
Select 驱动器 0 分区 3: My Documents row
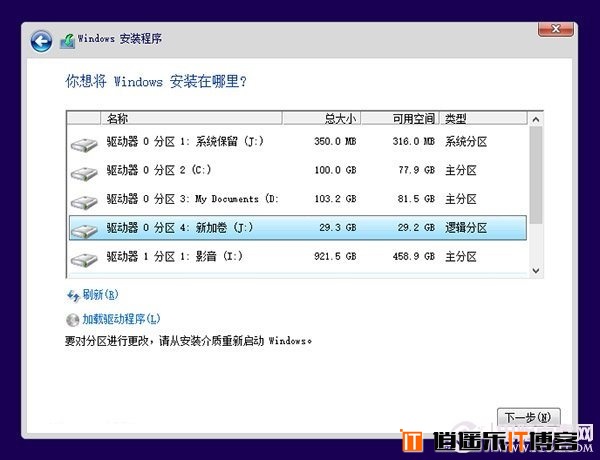pyautogui.click(x=298, y=199)
